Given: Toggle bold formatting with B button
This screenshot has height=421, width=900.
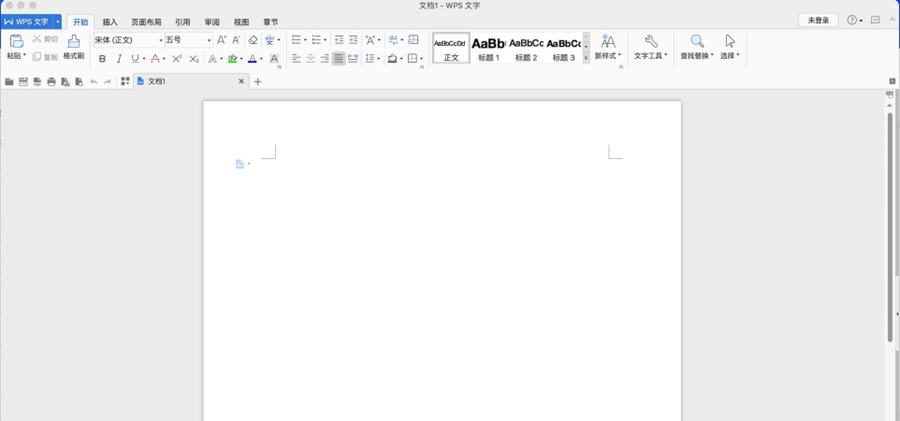Looking at the screenshot, I should (102, 59).
